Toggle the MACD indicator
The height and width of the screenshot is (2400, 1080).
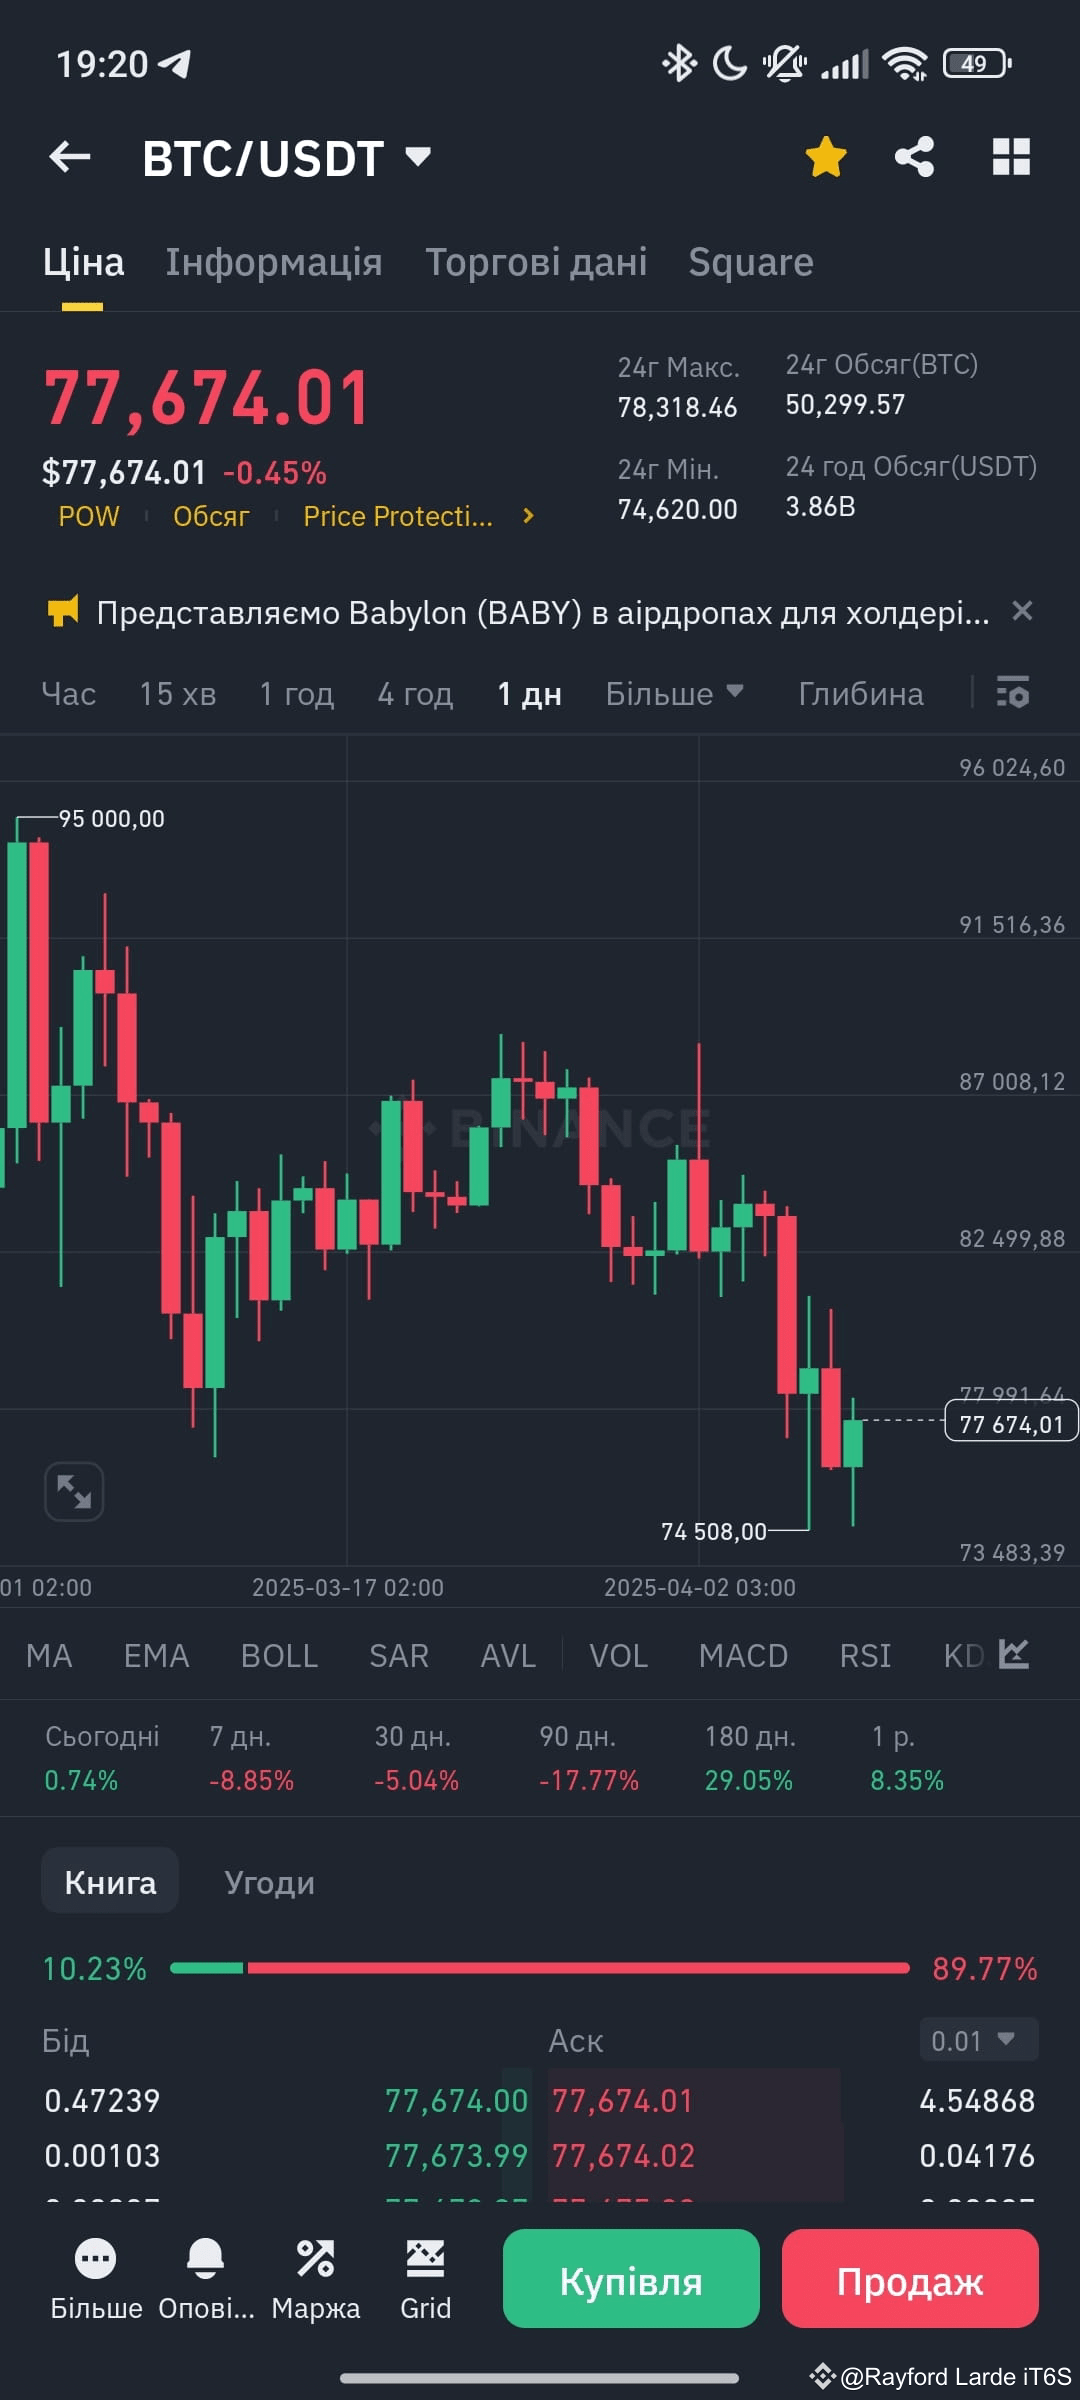pos(743,1656)
